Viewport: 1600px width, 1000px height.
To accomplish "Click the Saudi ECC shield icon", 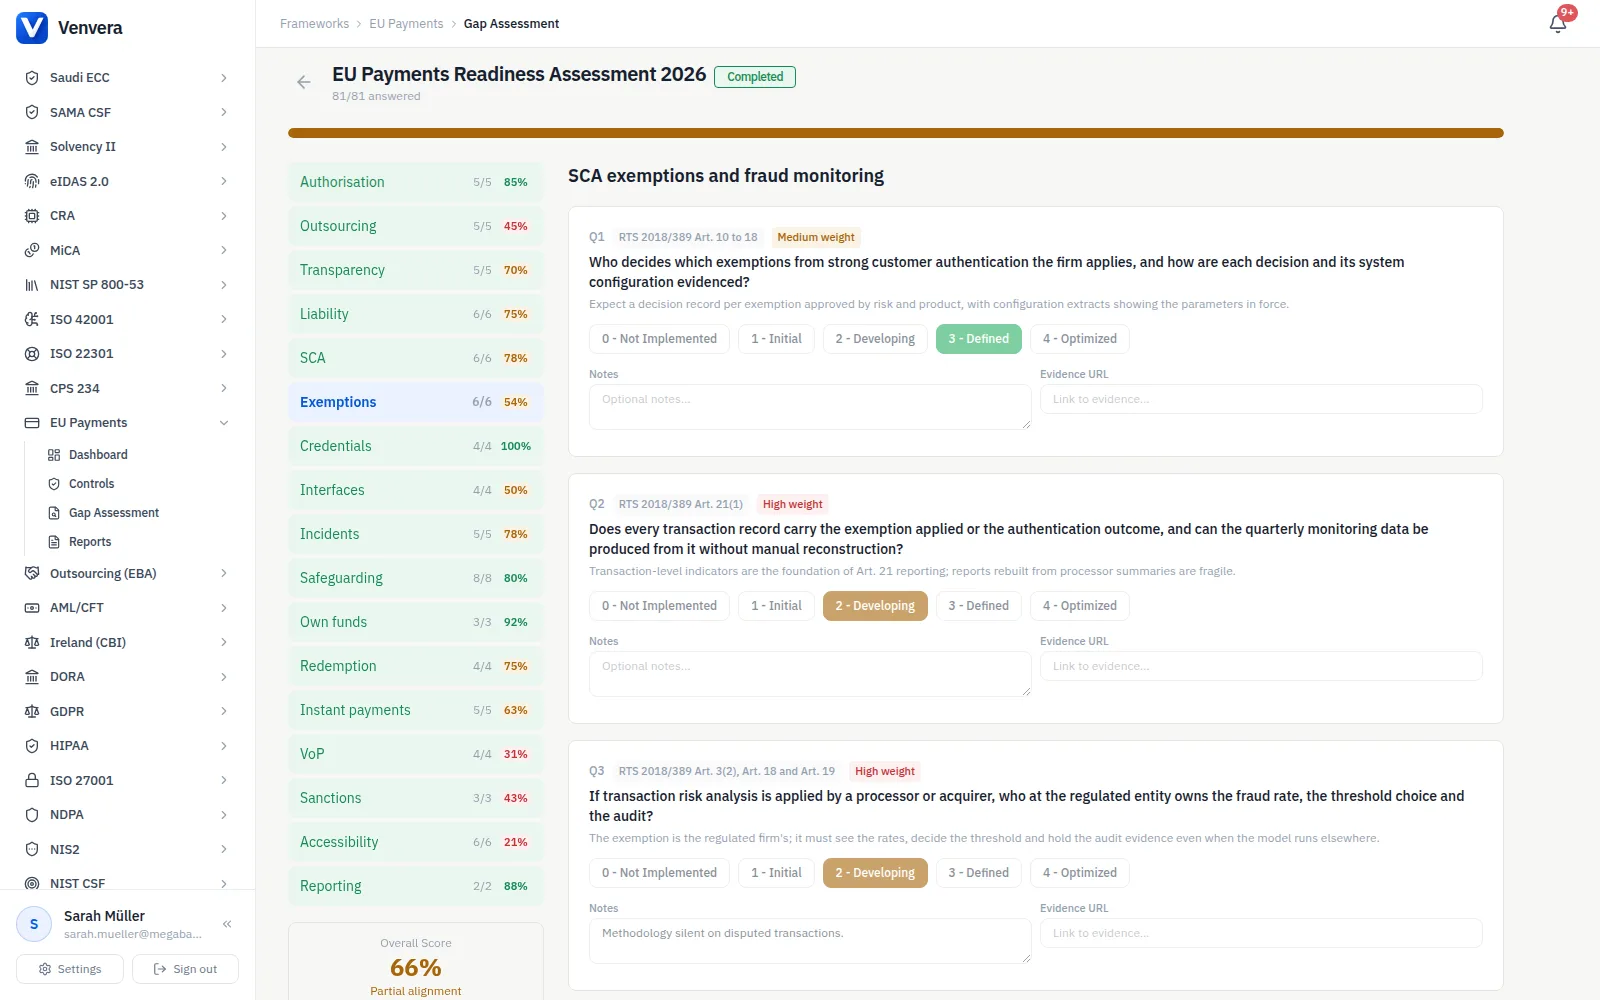I will 32,78.
